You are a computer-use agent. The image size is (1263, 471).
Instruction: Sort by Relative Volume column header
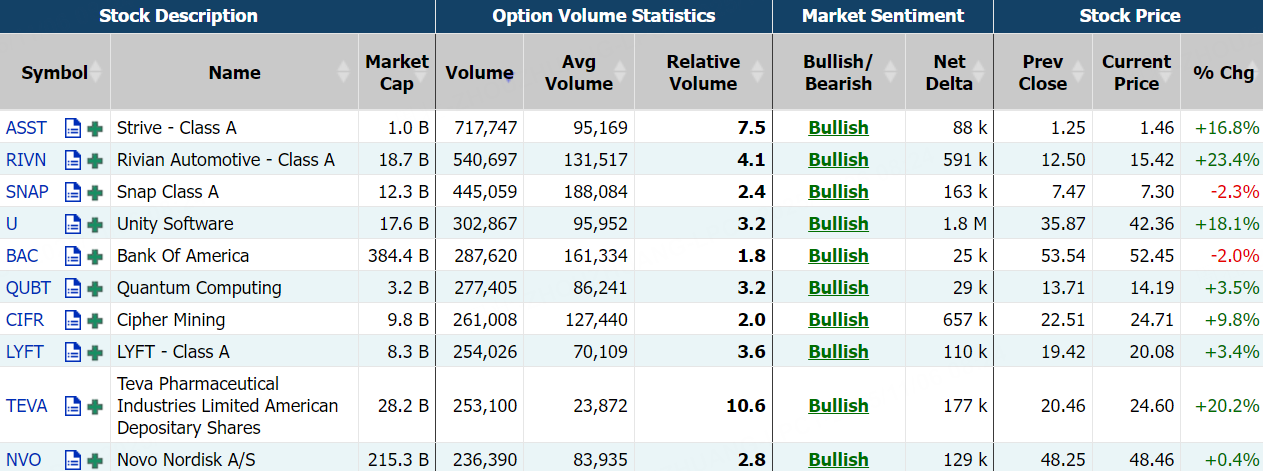pyautogui.click(x=702, y=72)
